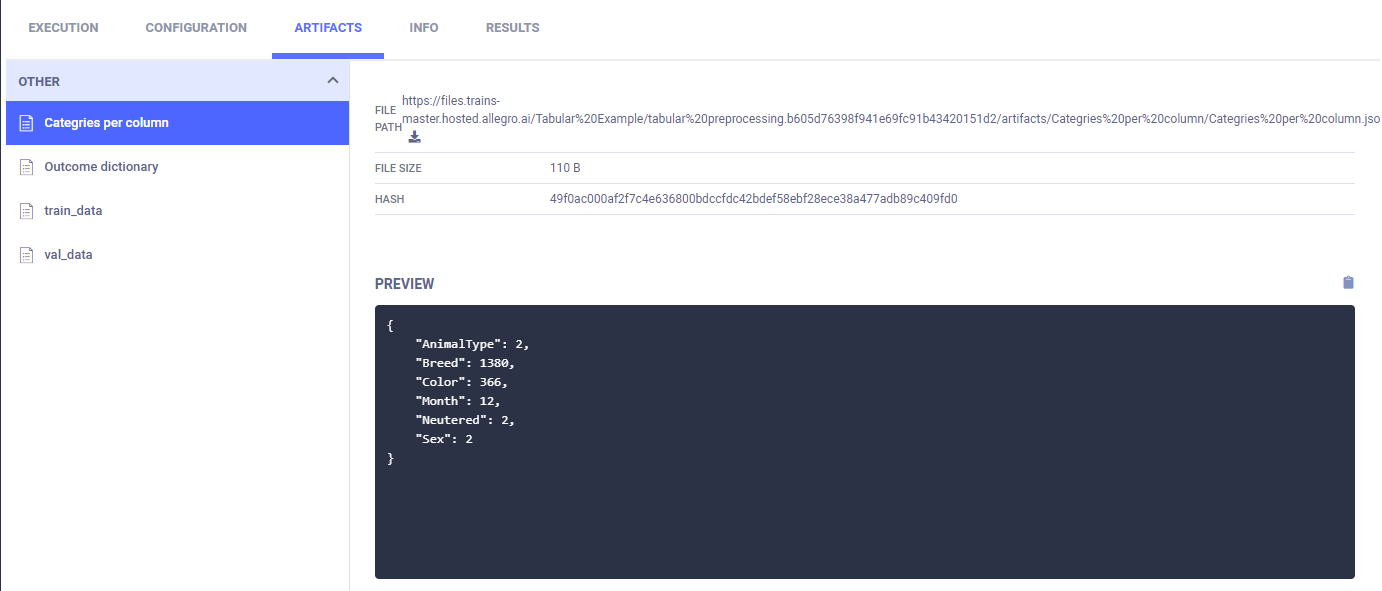Open the train_data artifact

click(73, 211)
